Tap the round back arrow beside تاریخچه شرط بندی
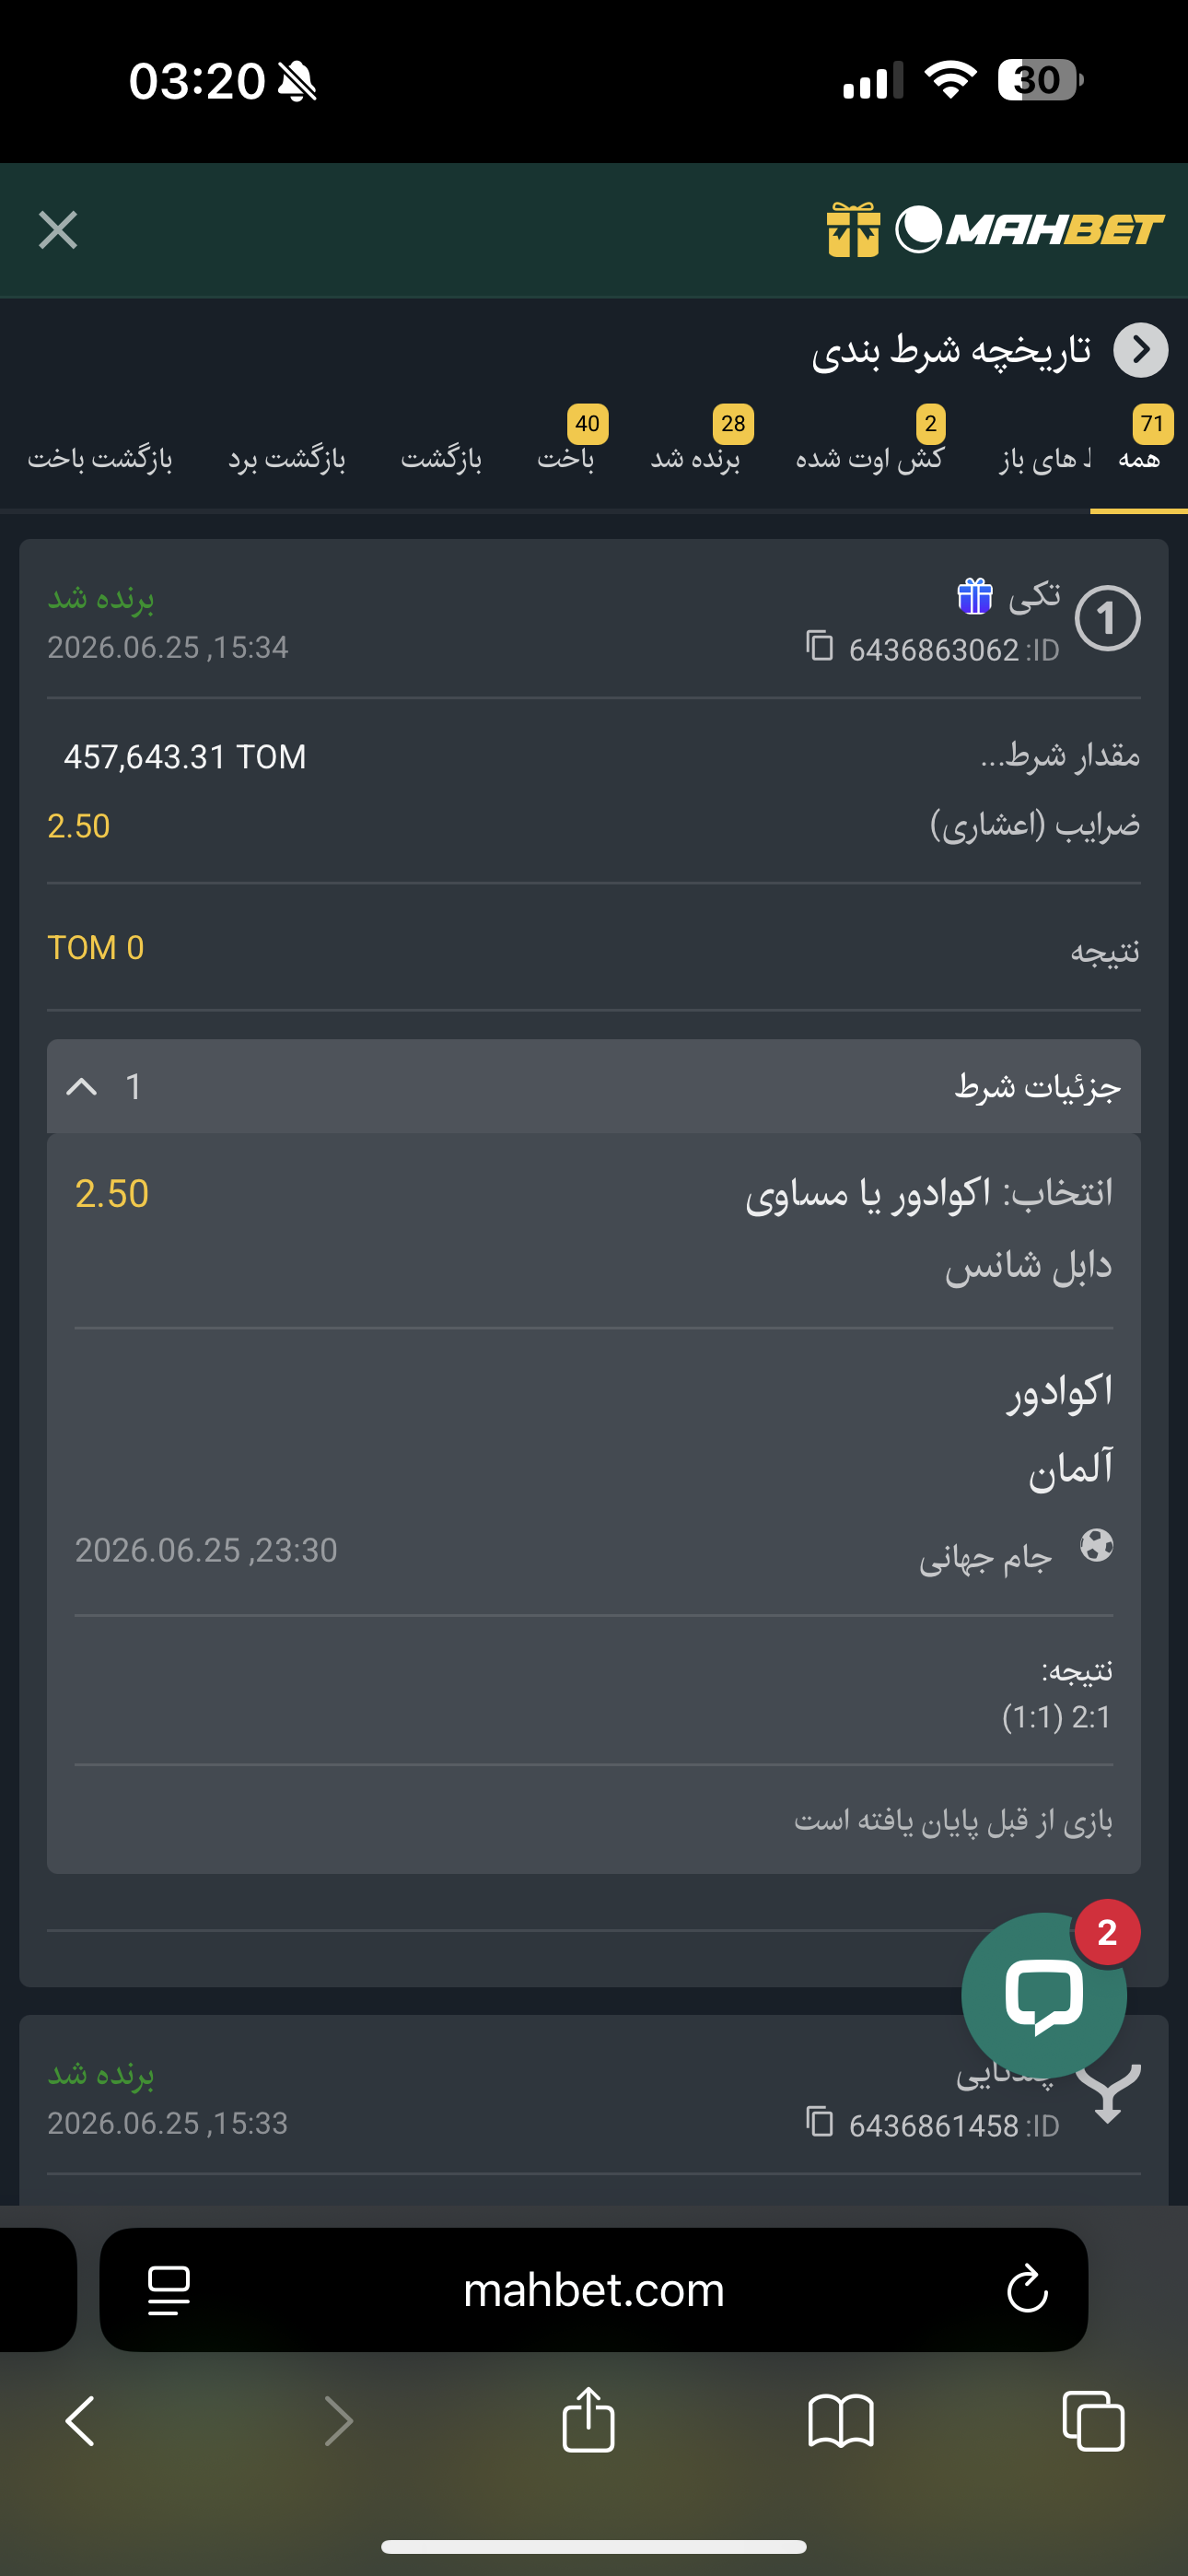The width and height of the screenshot is (1188, 2576). pos(1141,350)
